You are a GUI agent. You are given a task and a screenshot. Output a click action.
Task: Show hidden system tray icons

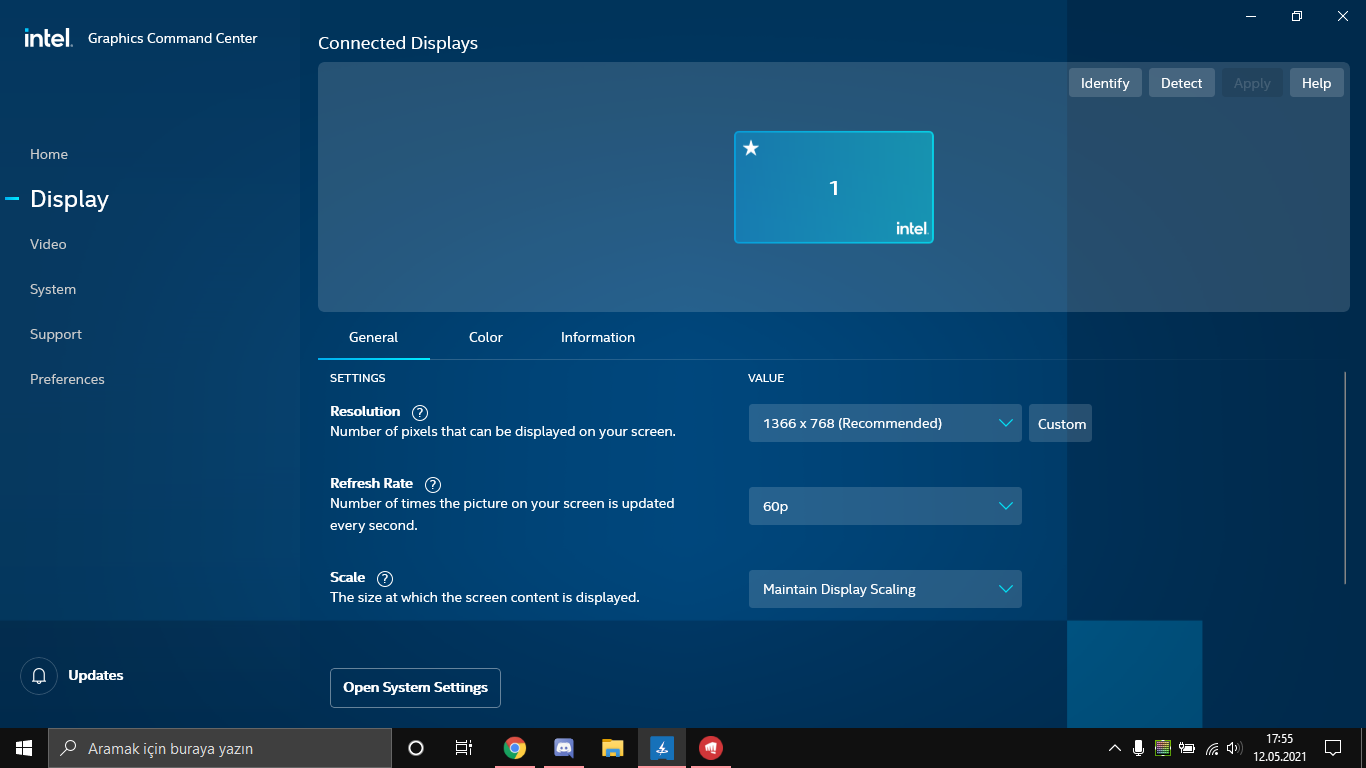[x=1115, y=748]
